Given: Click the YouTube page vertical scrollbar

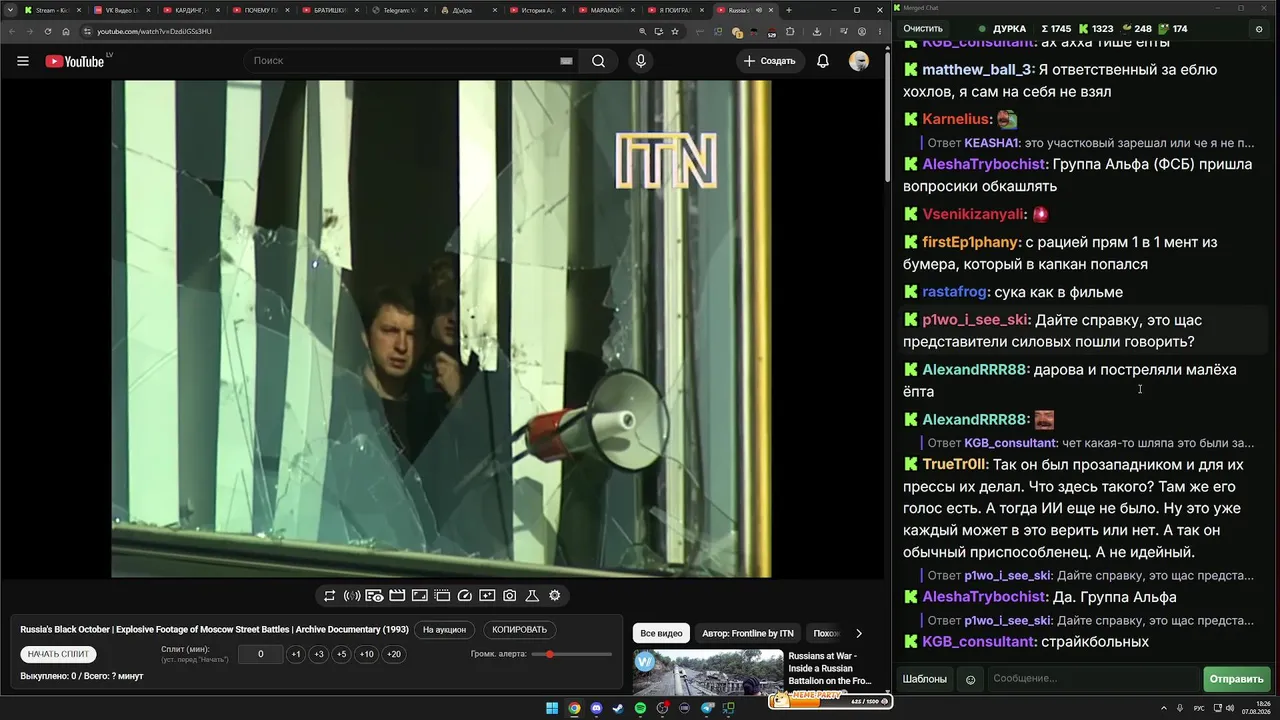Looking at the screenshot, I should [x=887, y=115].
